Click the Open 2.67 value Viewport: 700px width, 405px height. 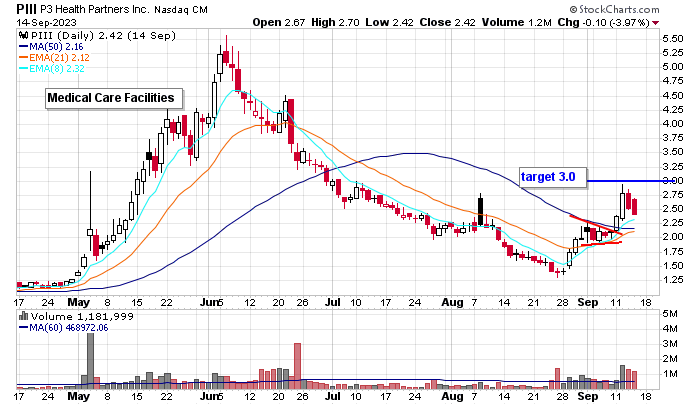coord(279,22)
